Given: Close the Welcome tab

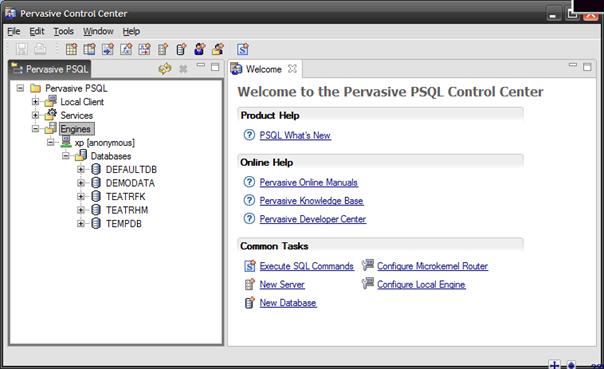Looking at the screenshot, I should tap(292, 69).
